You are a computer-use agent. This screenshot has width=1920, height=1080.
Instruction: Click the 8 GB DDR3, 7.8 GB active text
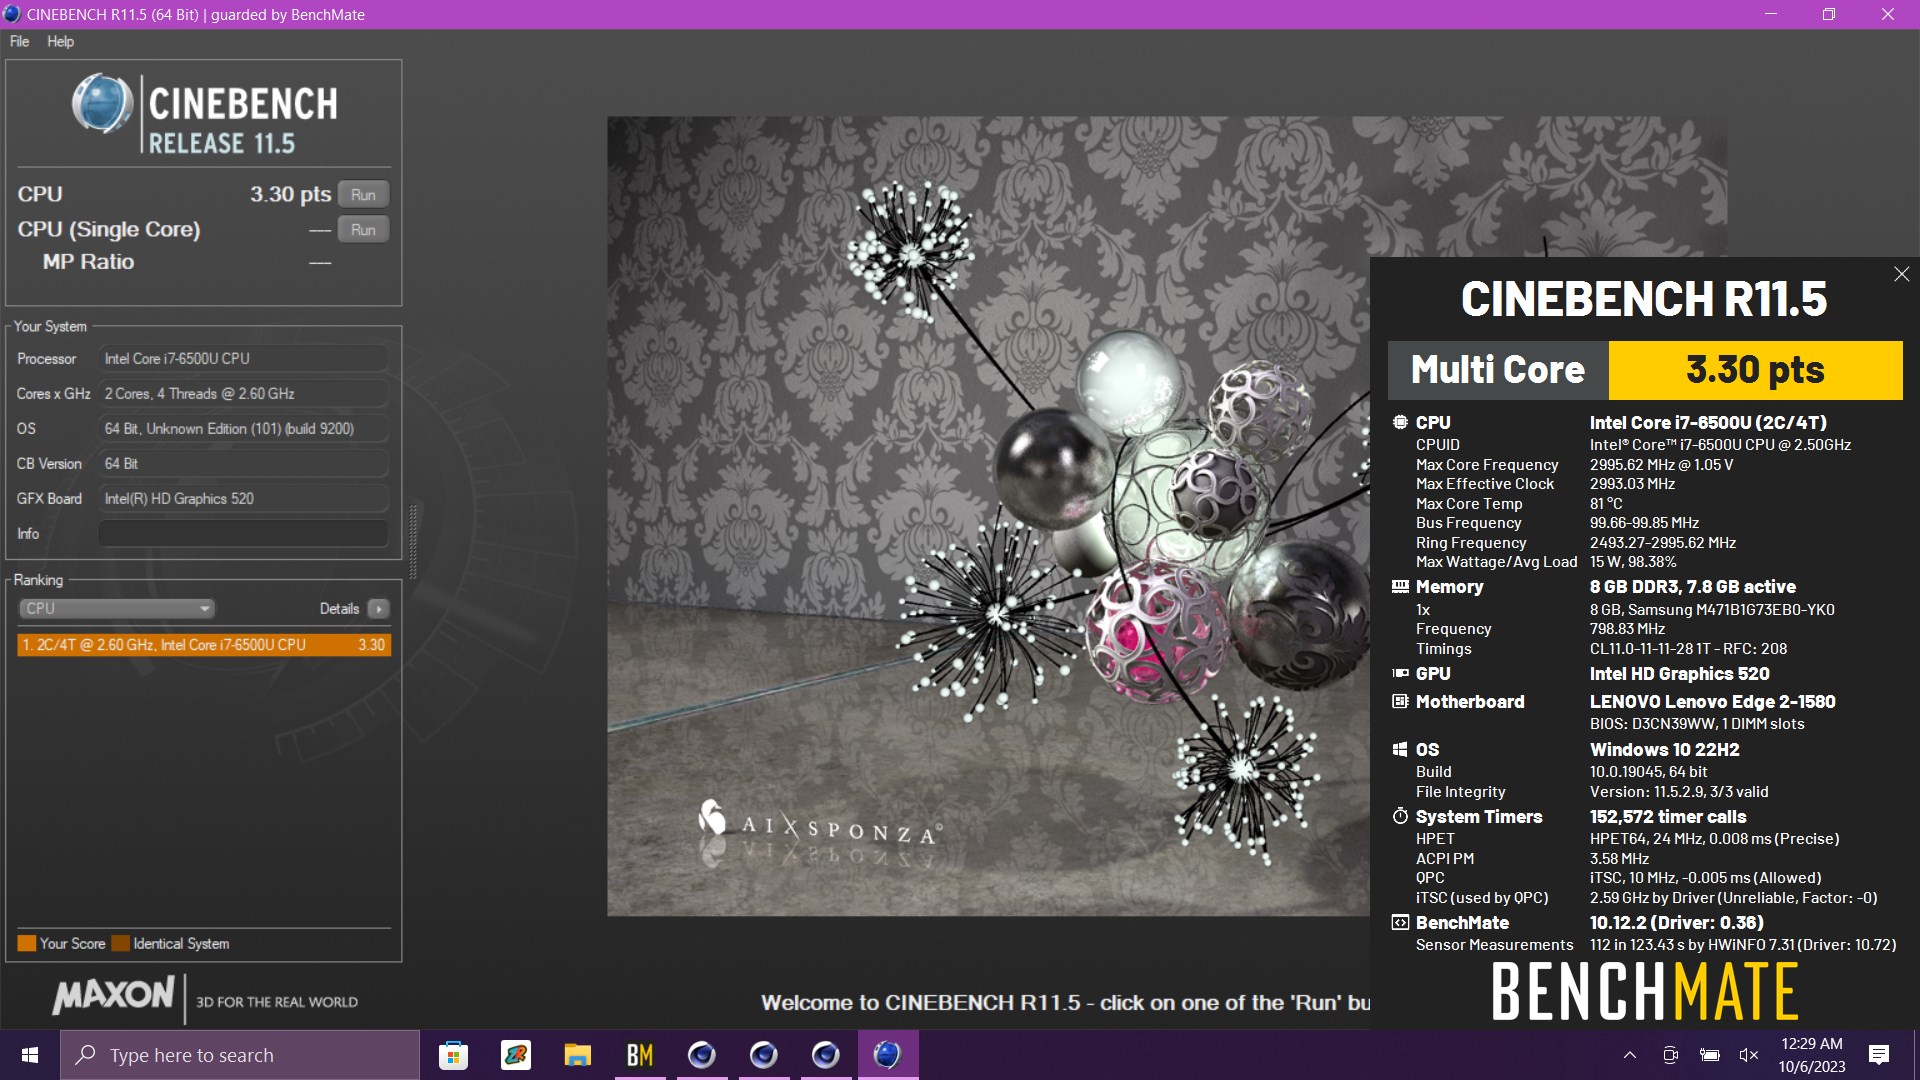point(1692,586)
